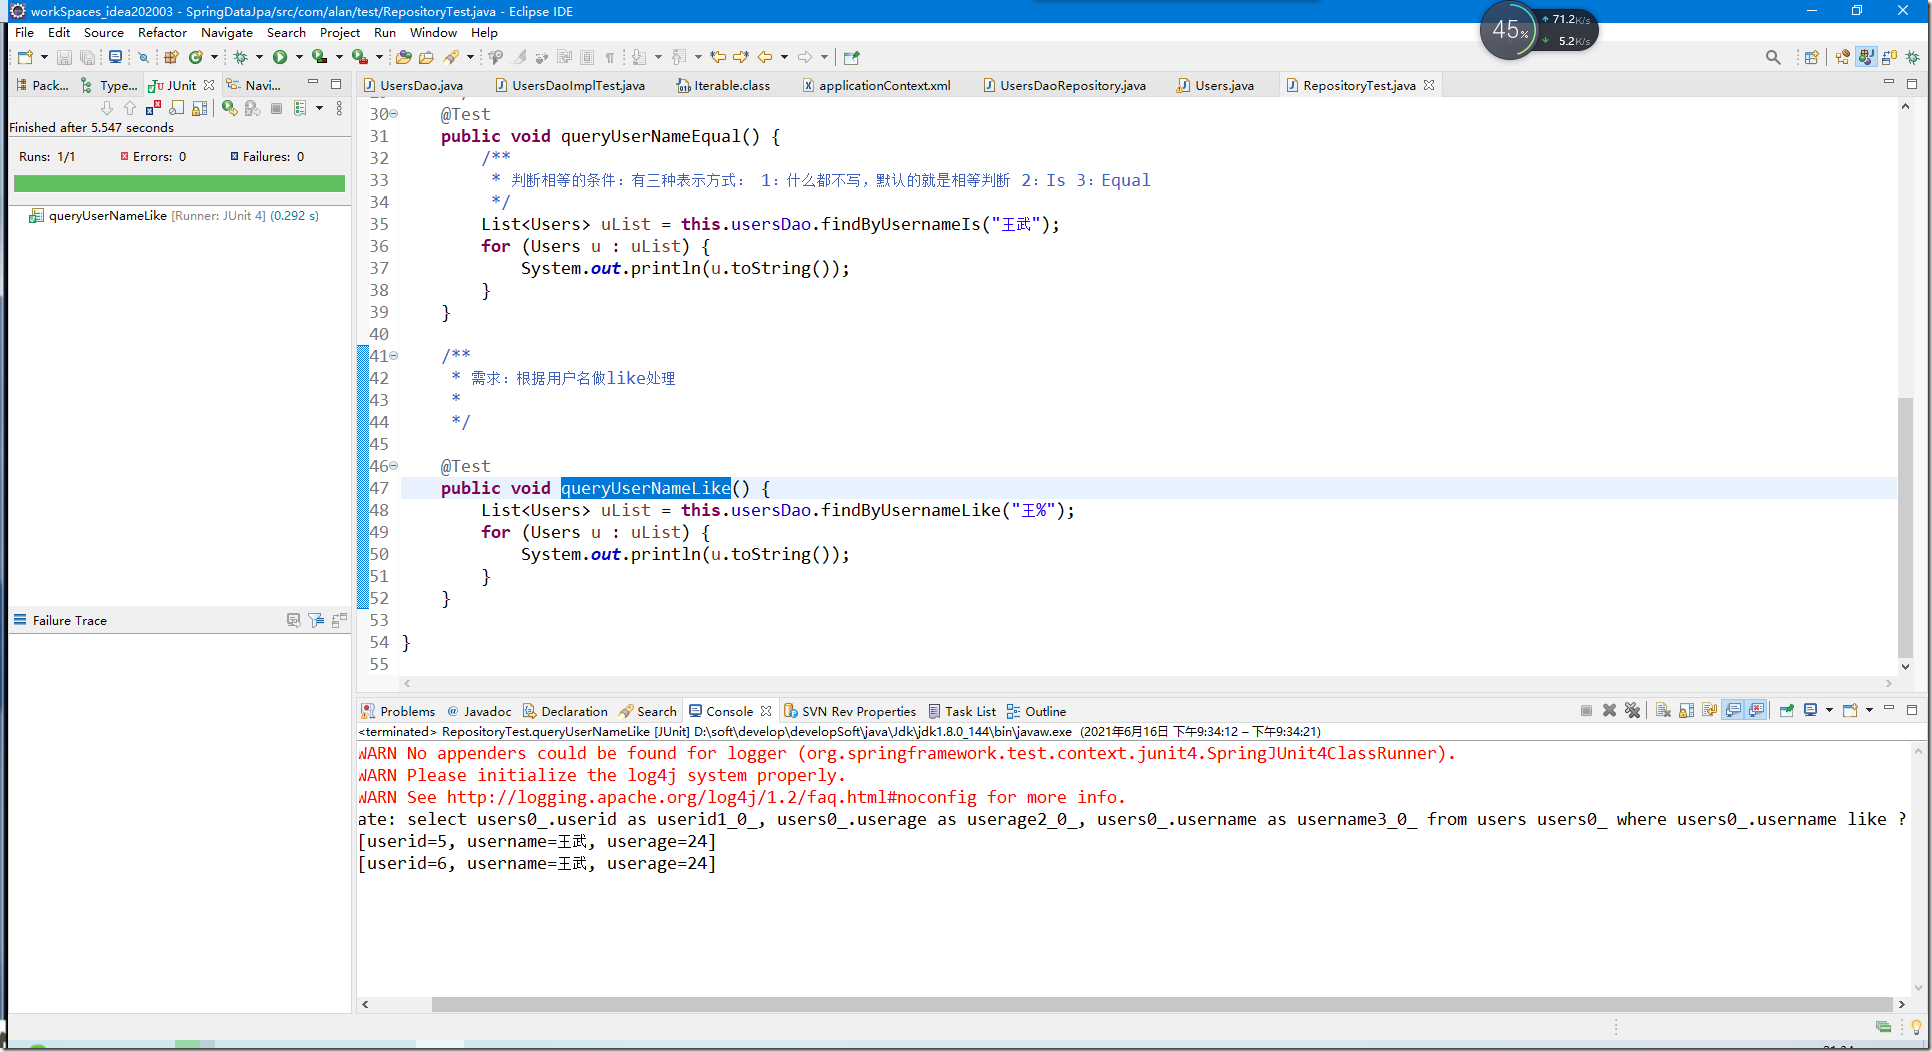The height and width of the screenshot is (1052, 1932).
Task: Click Previous Failed Test arrow in JUnit view
Action: (130, 108)
